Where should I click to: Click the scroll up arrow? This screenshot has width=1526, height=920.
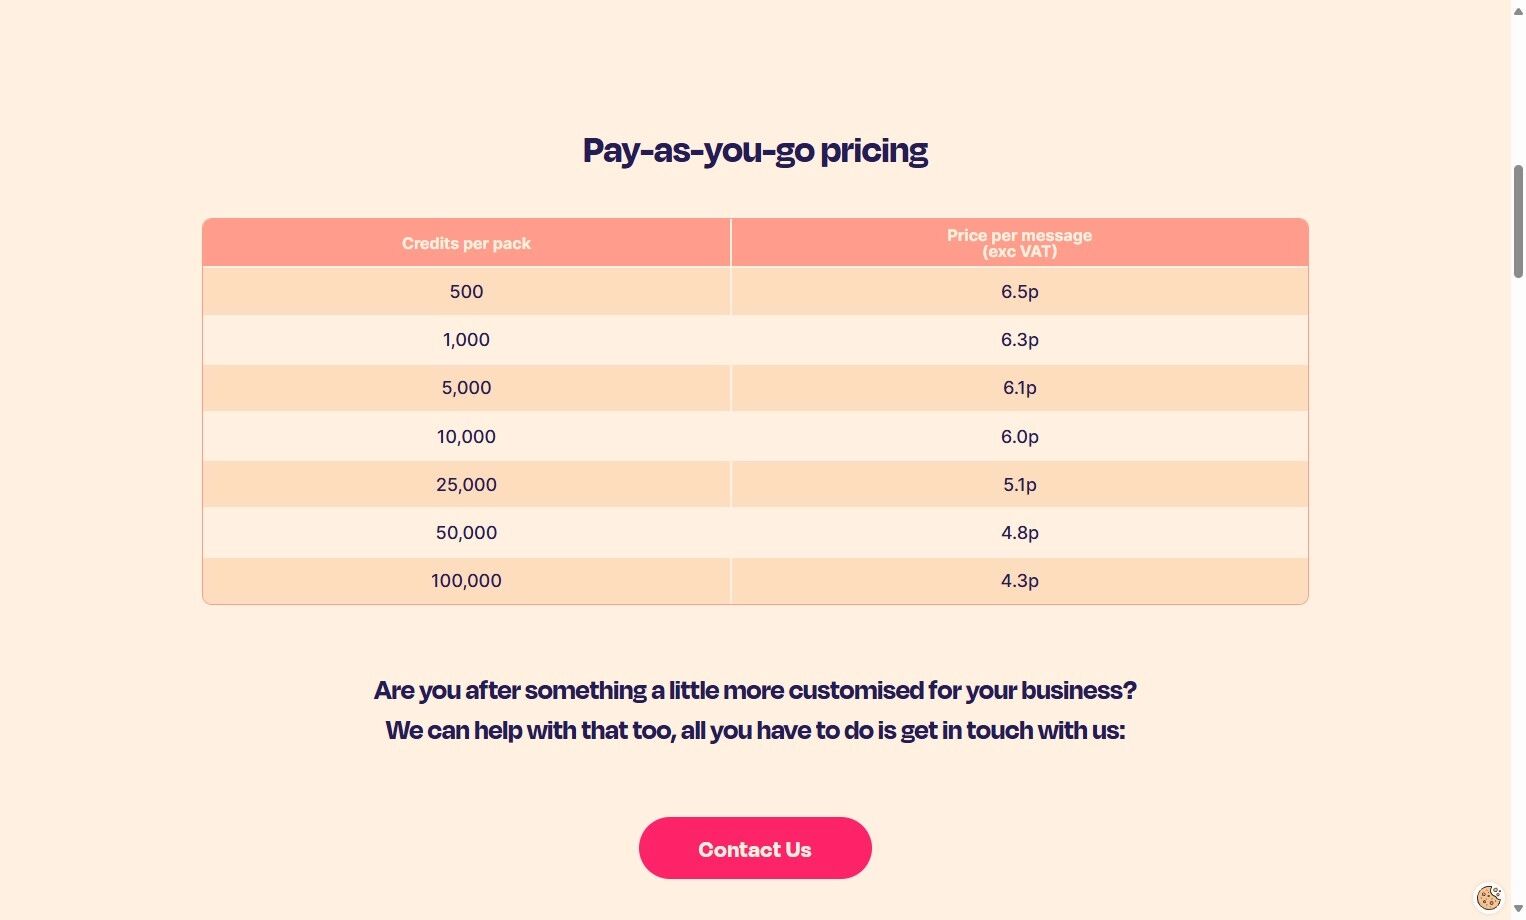click(x=1518, y=8)
